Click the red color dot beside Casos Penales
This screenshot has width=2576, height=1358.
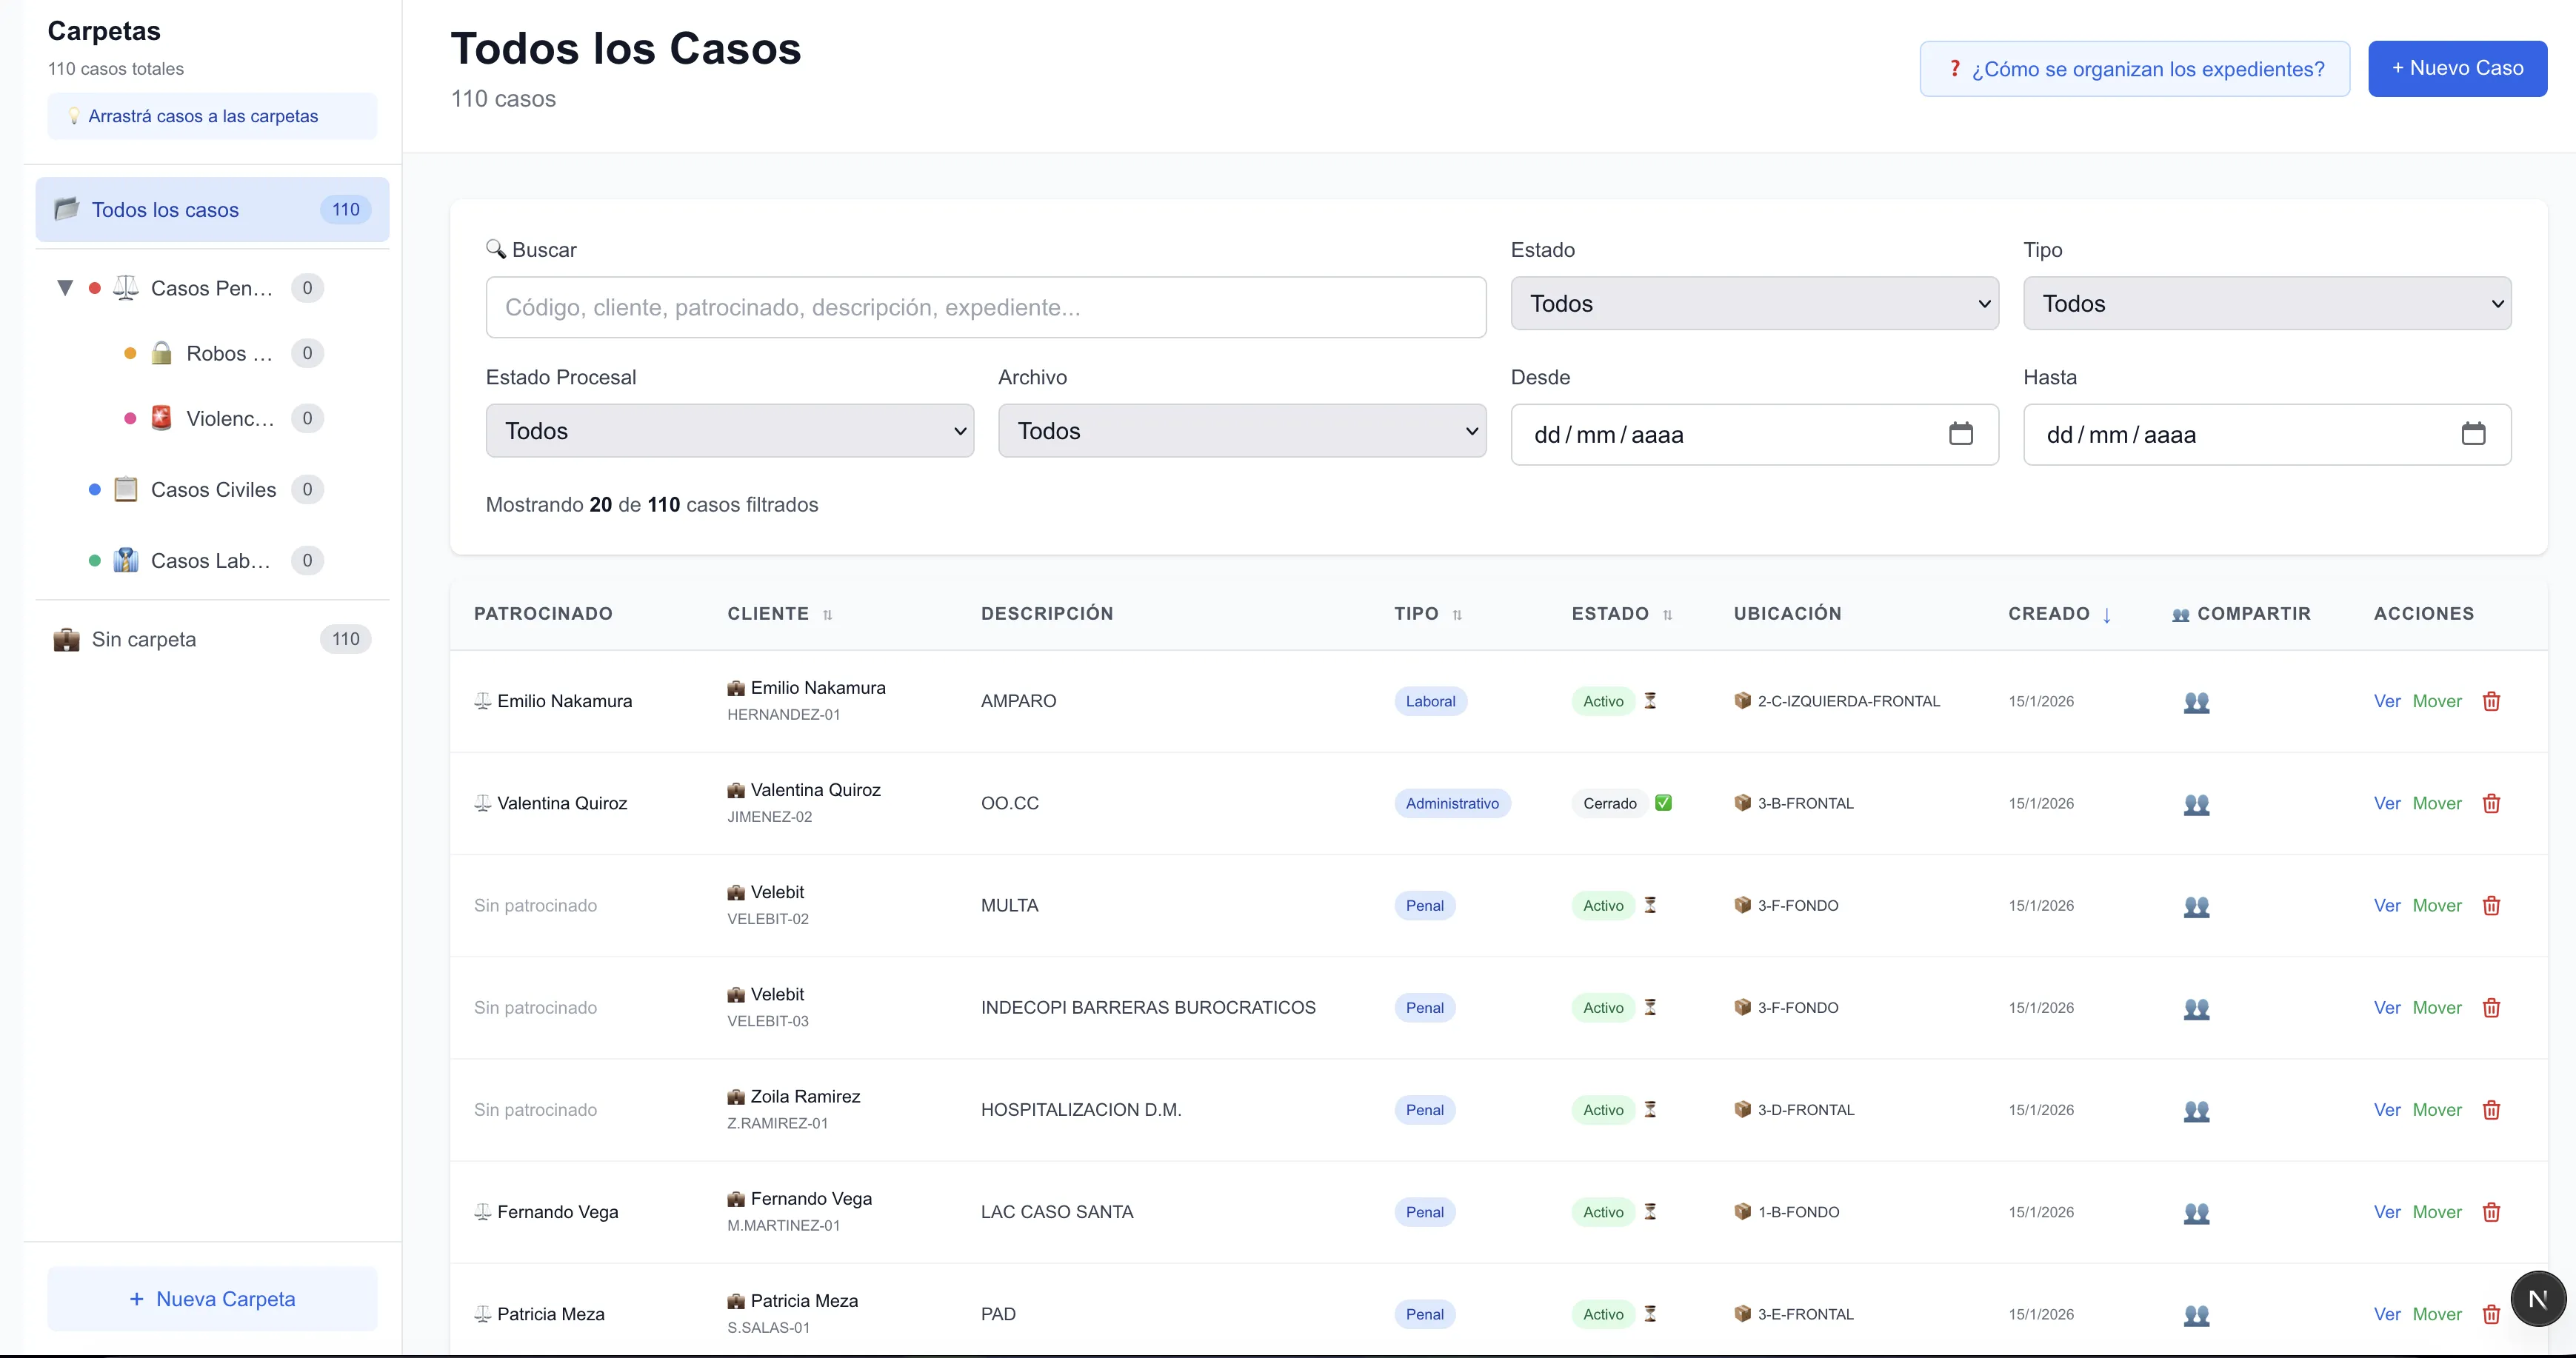click(94, 287)
